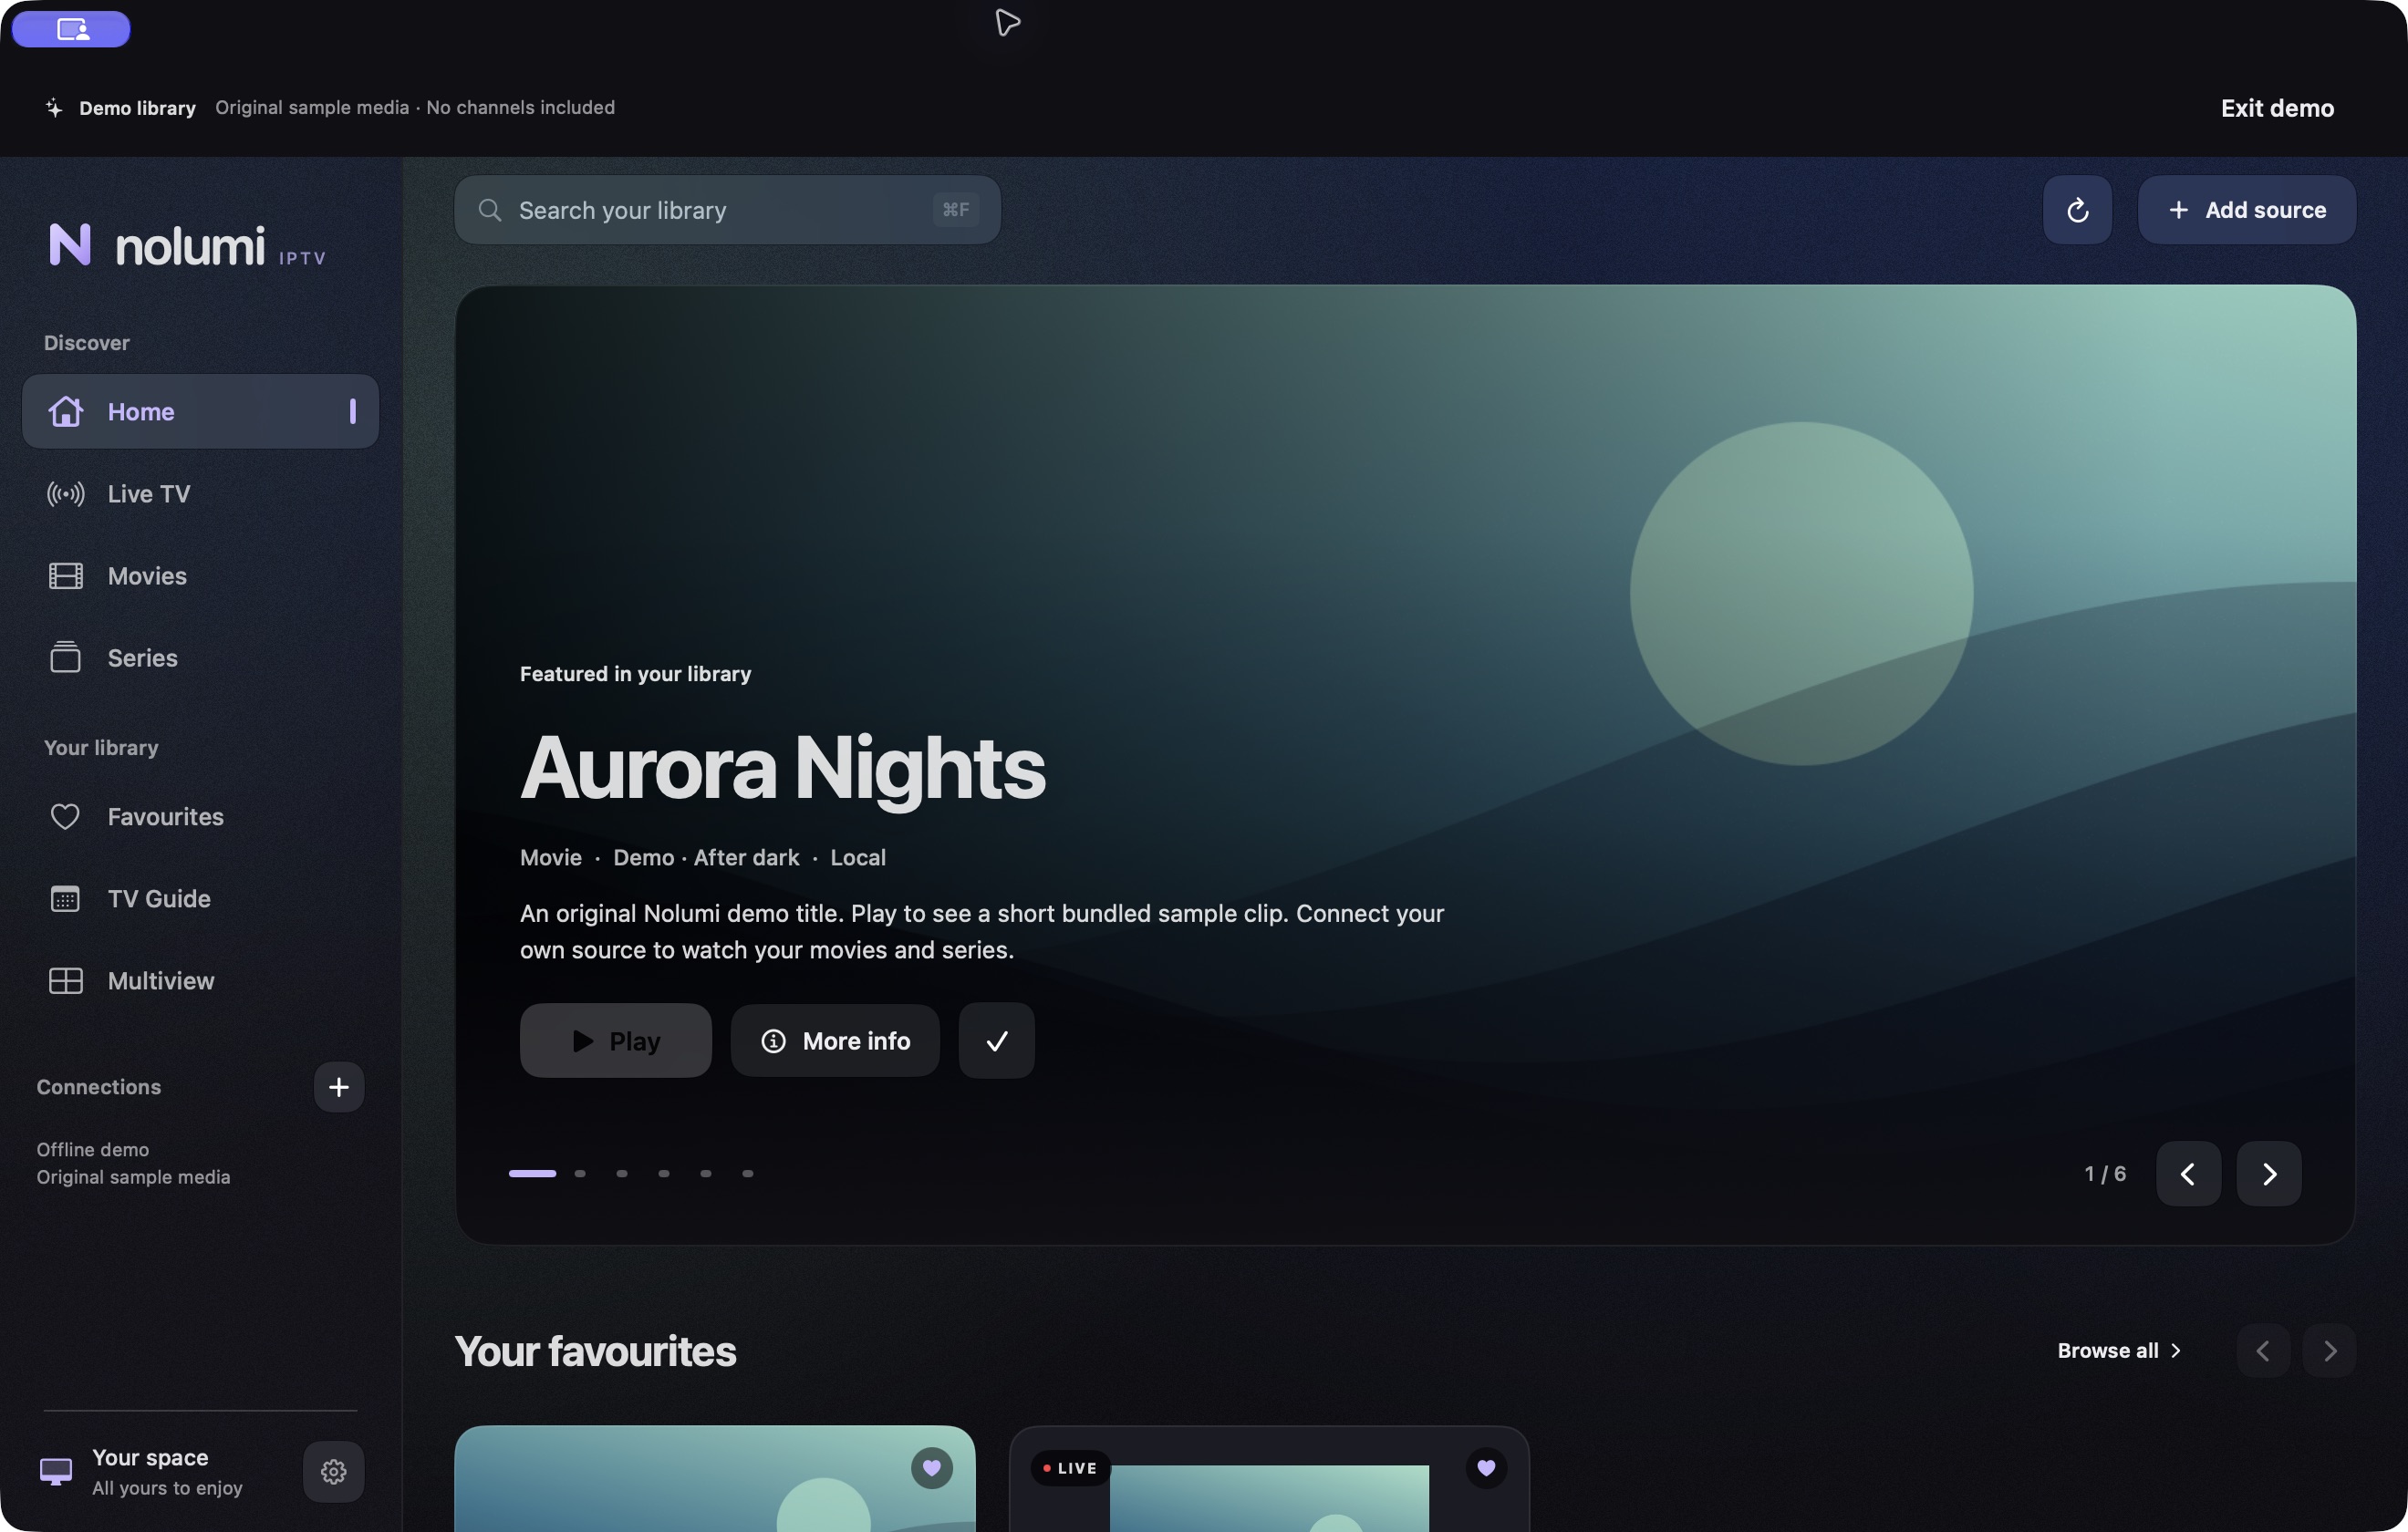Open More info for Aurora Nights
Viewport: 2408px width, 1532px height.
point(835,1040)
